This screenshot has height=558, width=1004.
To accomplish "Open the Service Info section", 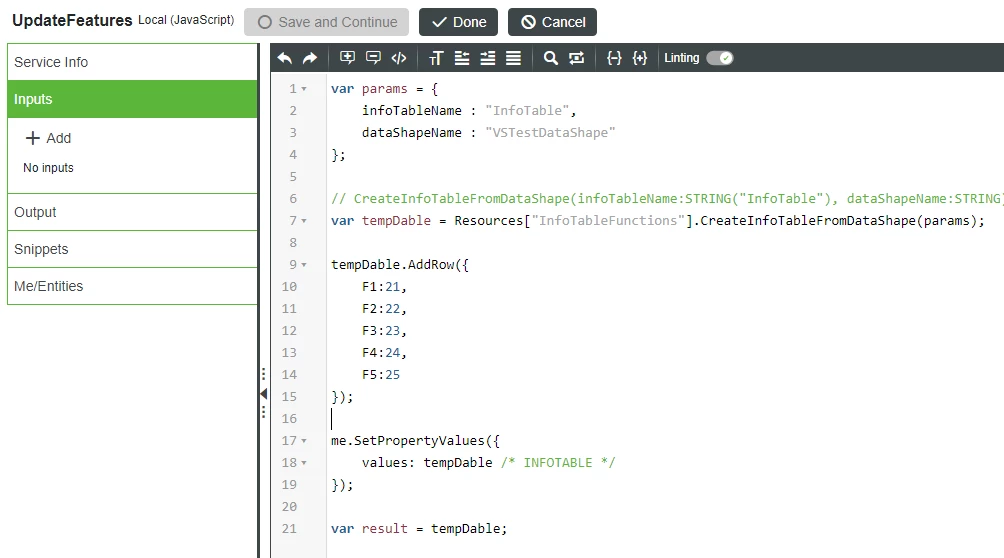I will pyautogui.click(x=133, y=62).
